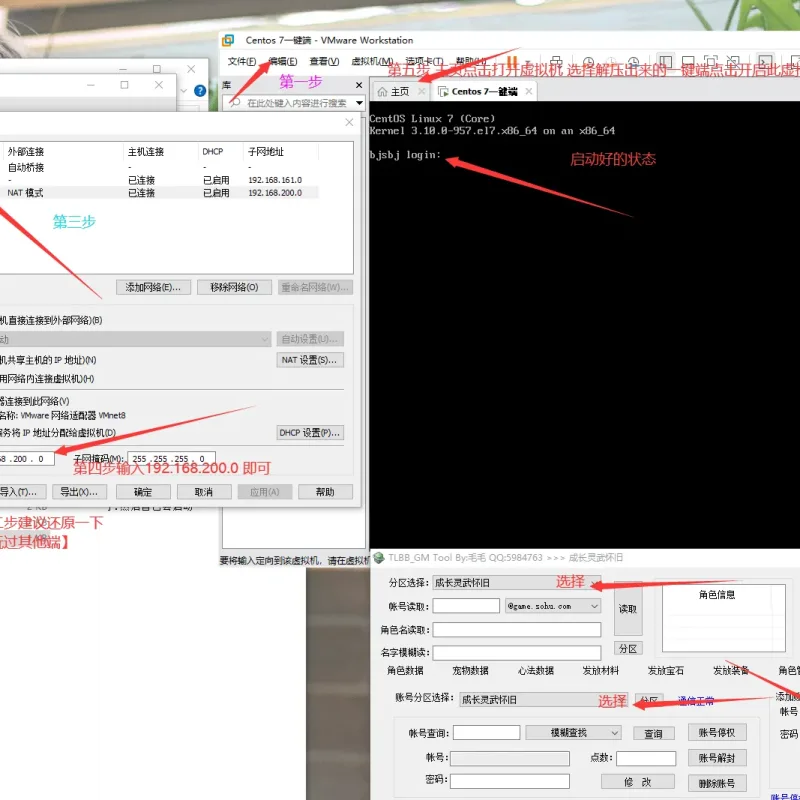Image resolution: width=800 pixels, height=800 pixels.
Task: Click the tall 读取 button
Action: coord(628,609)
